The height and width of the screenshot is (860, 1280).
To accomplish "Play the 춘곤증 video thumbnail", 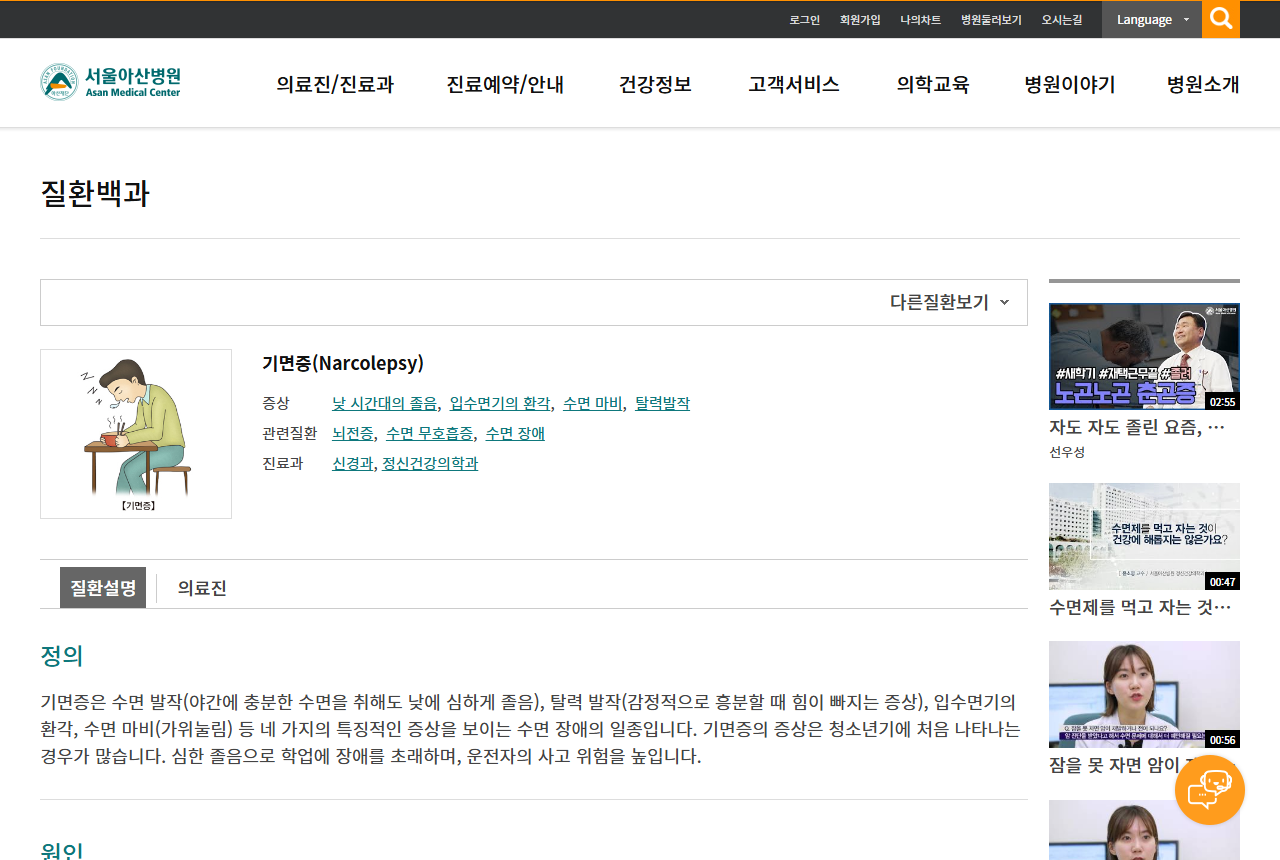I will (x=1144, y=356).
